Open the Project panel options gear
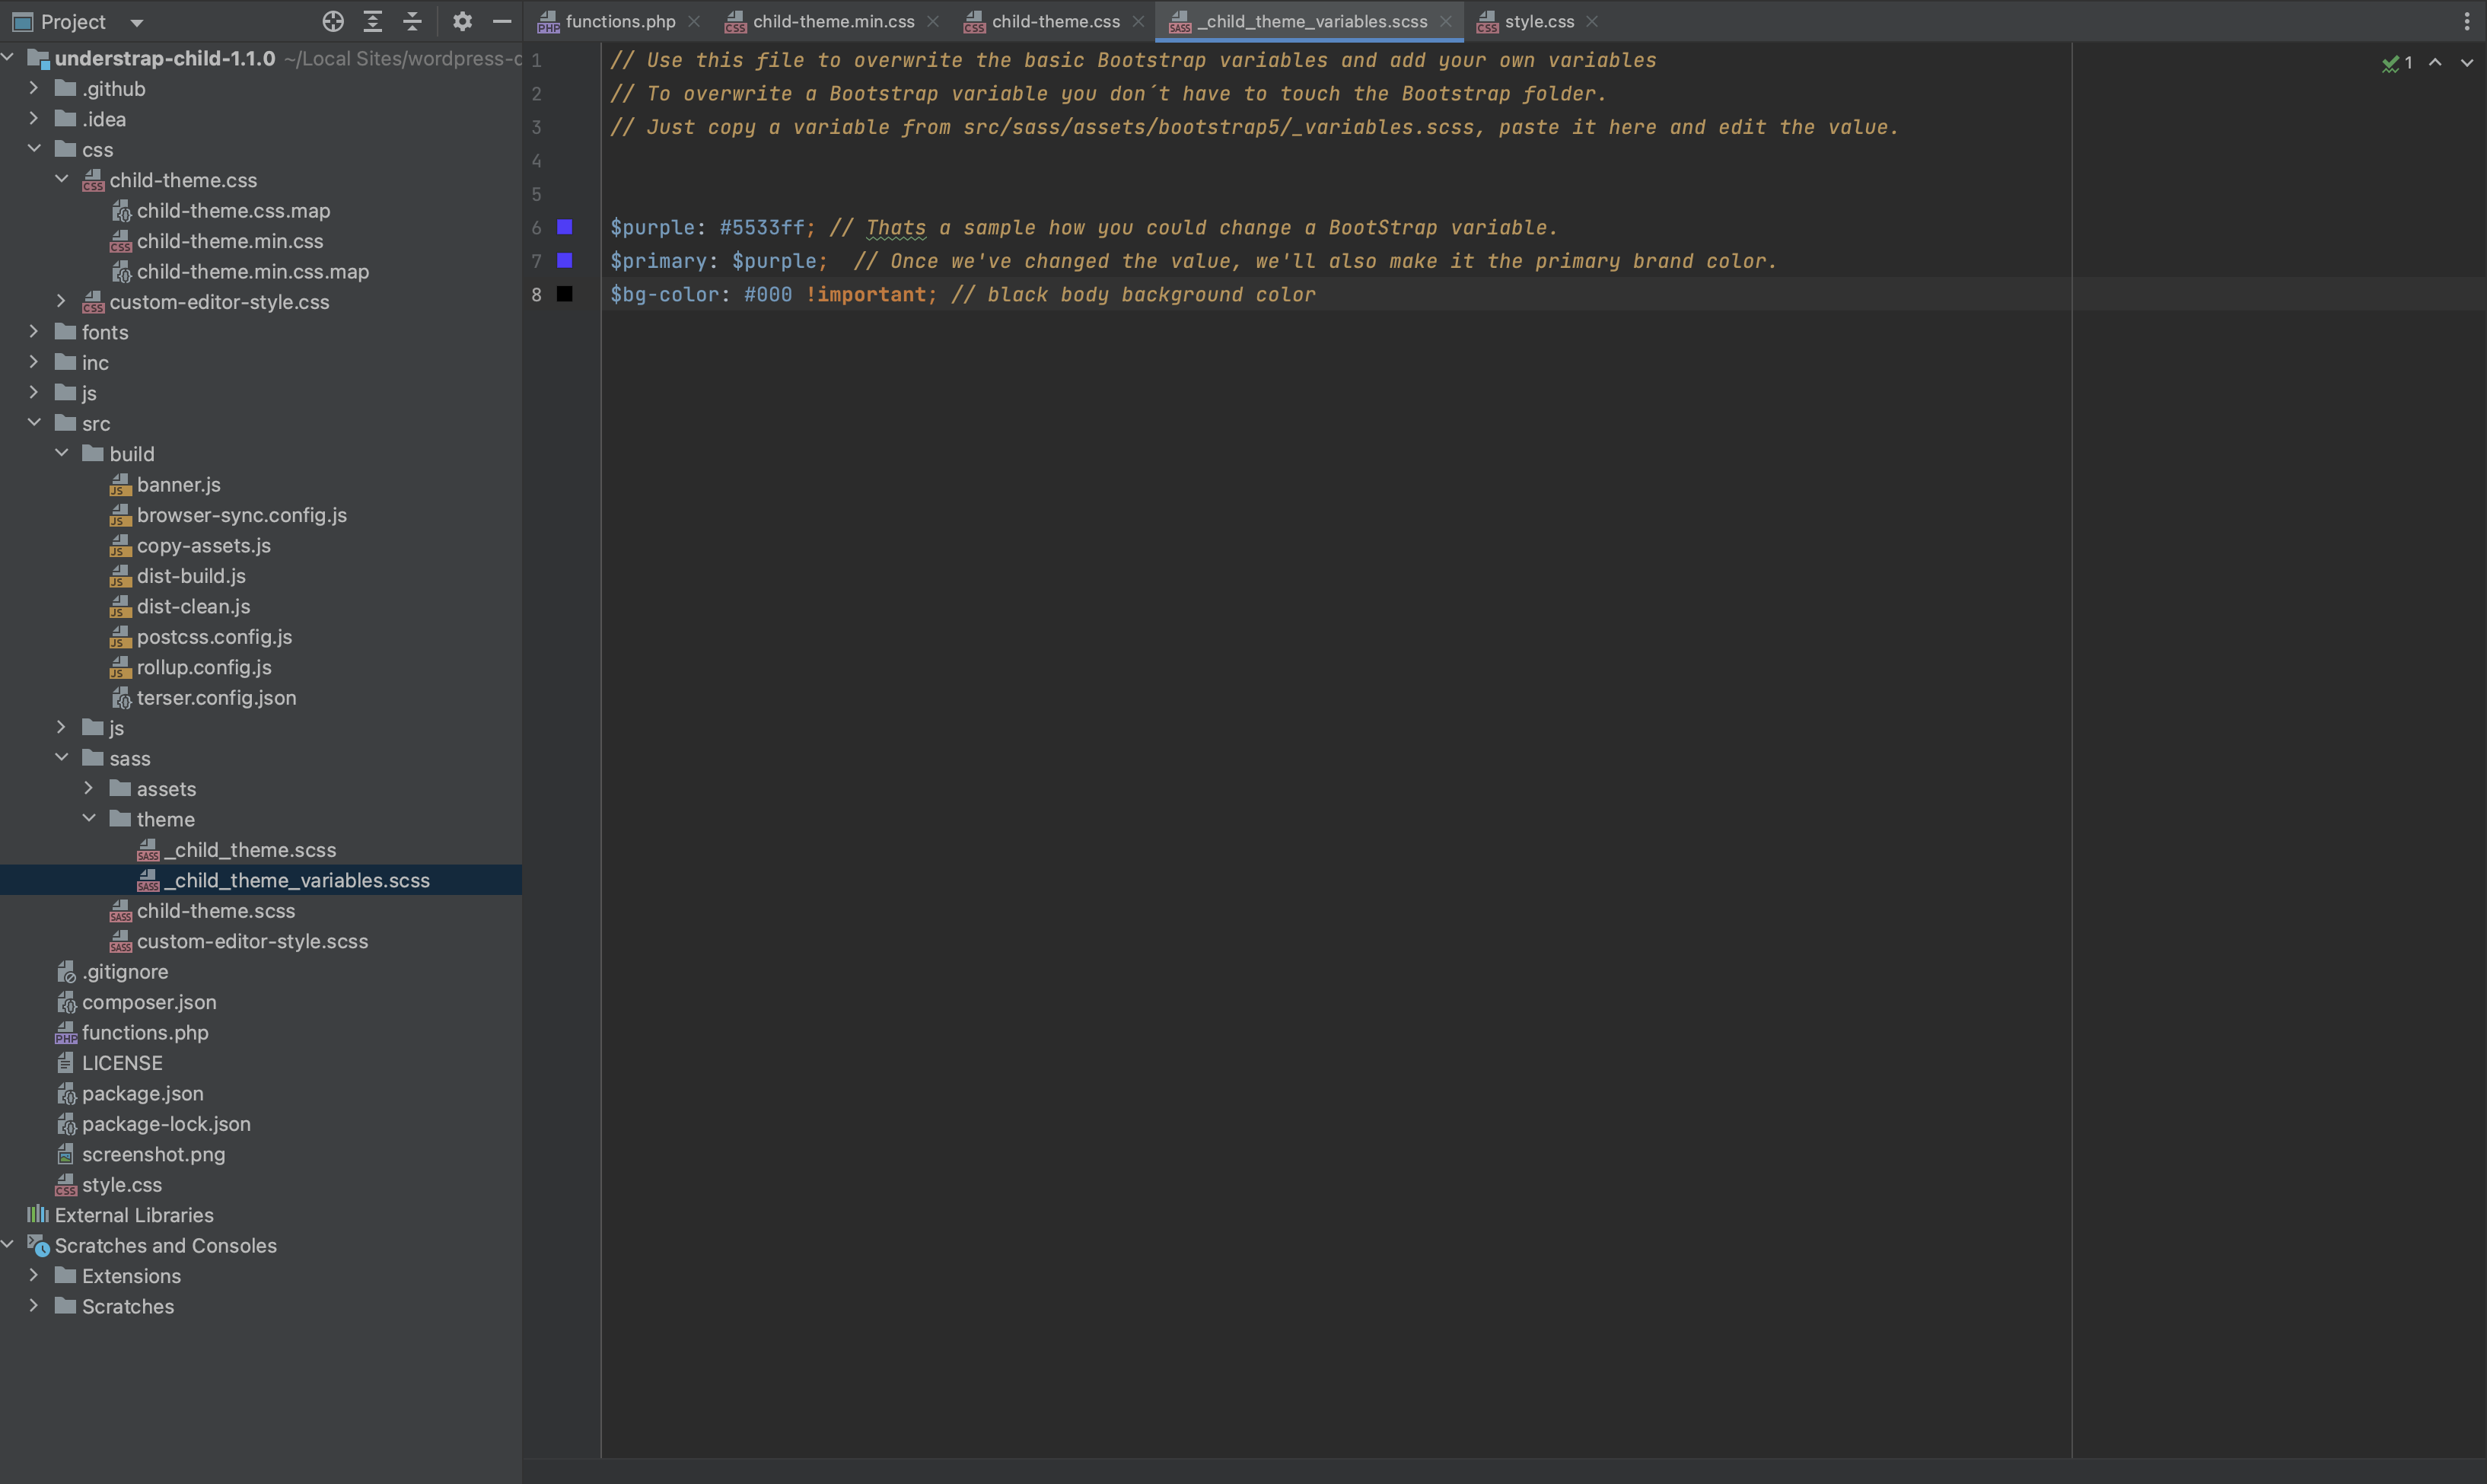 [x=462, y=21]
